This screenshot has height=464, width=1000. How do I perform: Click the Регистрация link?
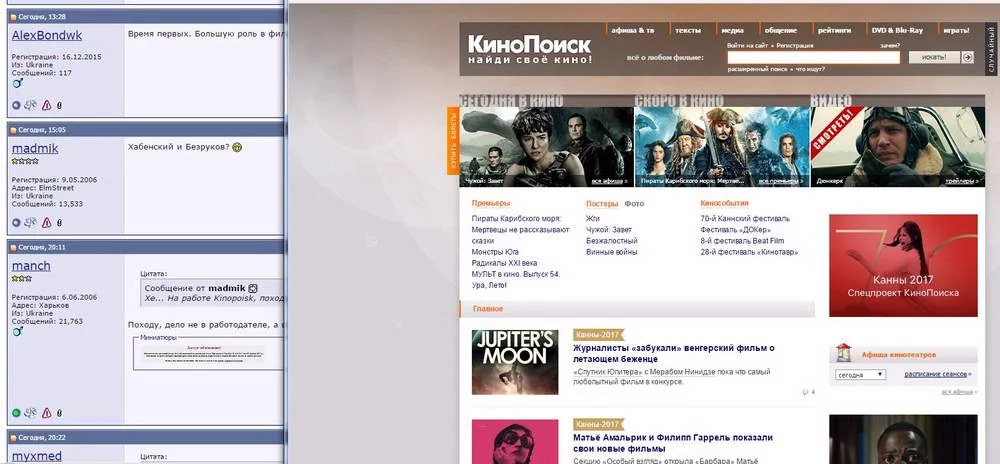click(795, 46)
